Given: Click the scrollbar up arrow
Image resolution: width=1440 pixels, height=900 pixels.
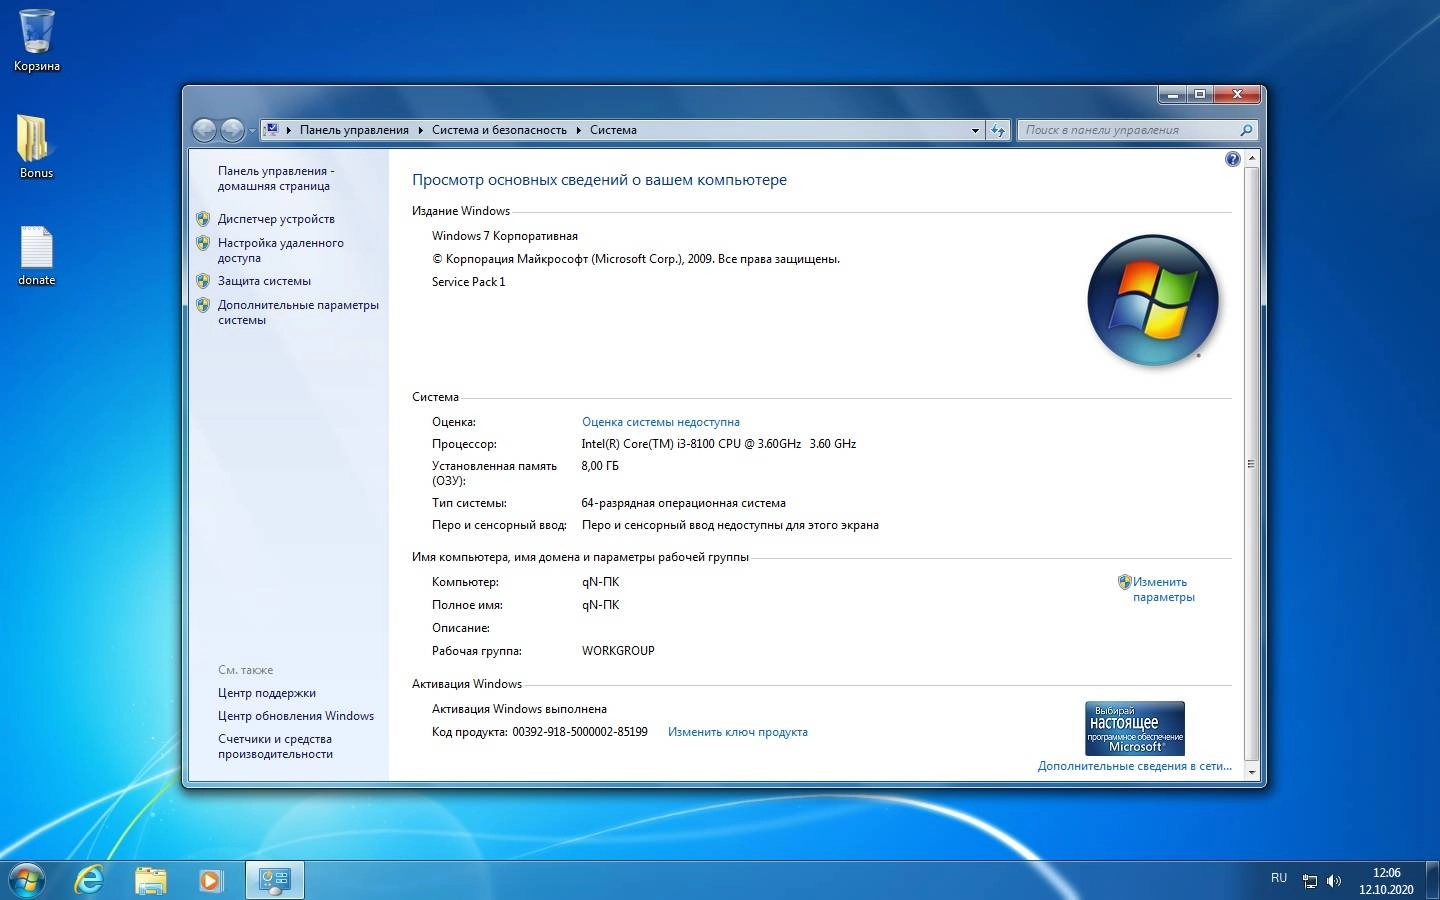Looking at the screenshot, I should point(1251,158).
